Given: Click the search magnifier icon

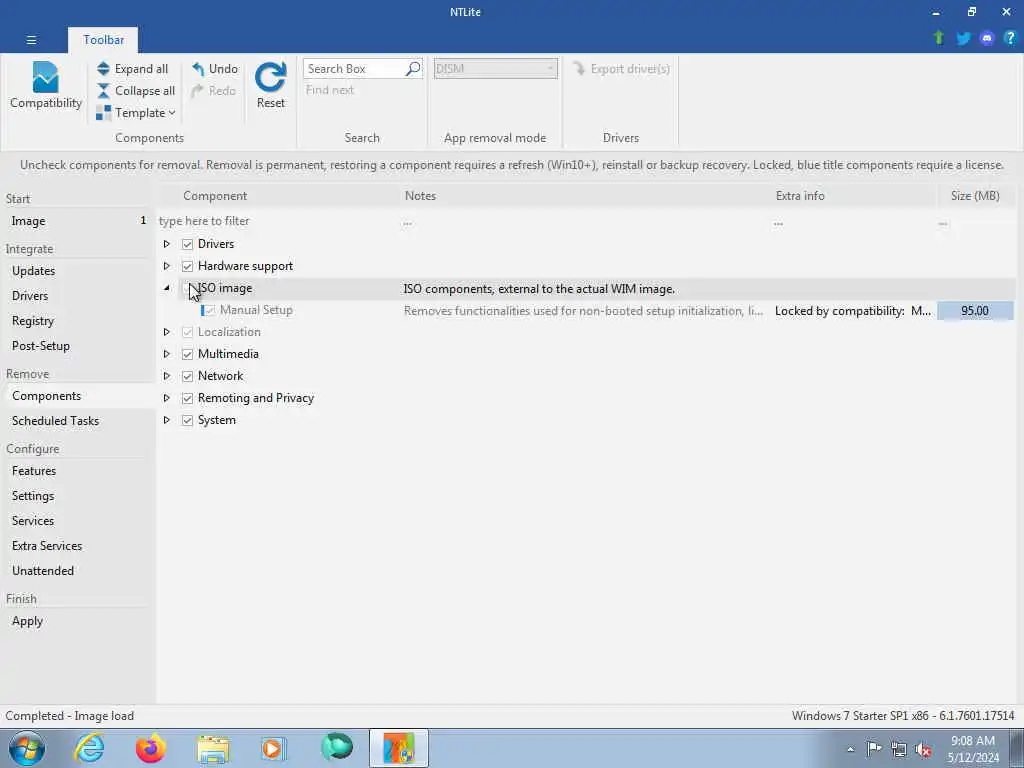Looking at the screenshot, I should click(413, 69).
